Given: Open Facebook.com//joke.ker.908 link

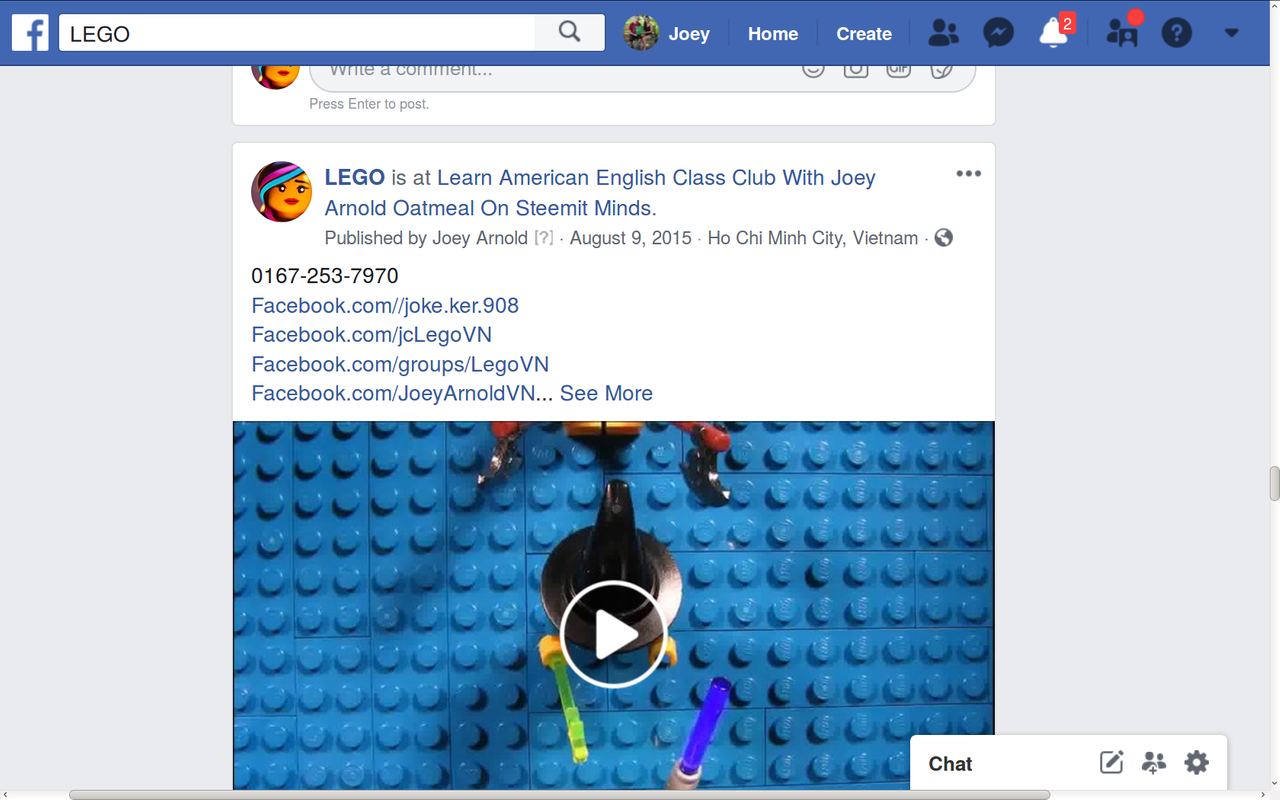Looking at the screenshot, I should click(x=385, y=305).
